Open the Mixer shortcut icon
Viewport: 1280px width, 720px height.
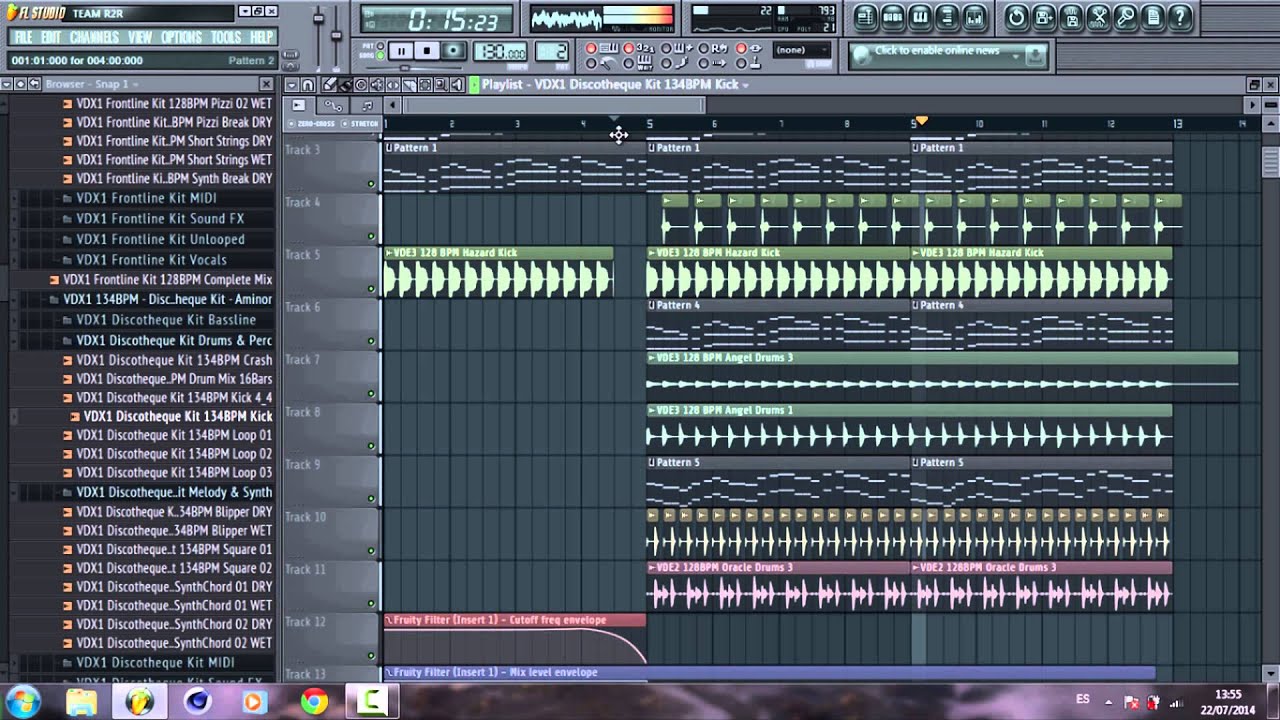[x=975, y=17]
